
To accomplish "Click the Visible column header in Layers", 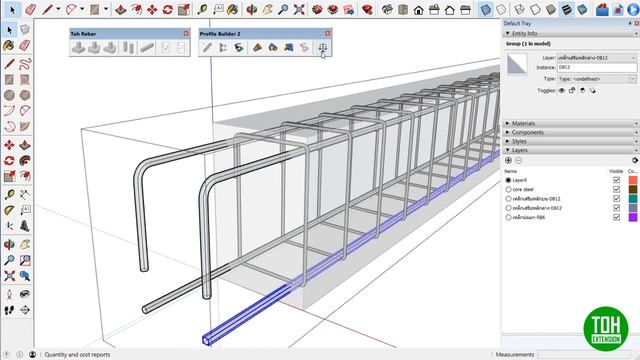I will tap(616, 171).
